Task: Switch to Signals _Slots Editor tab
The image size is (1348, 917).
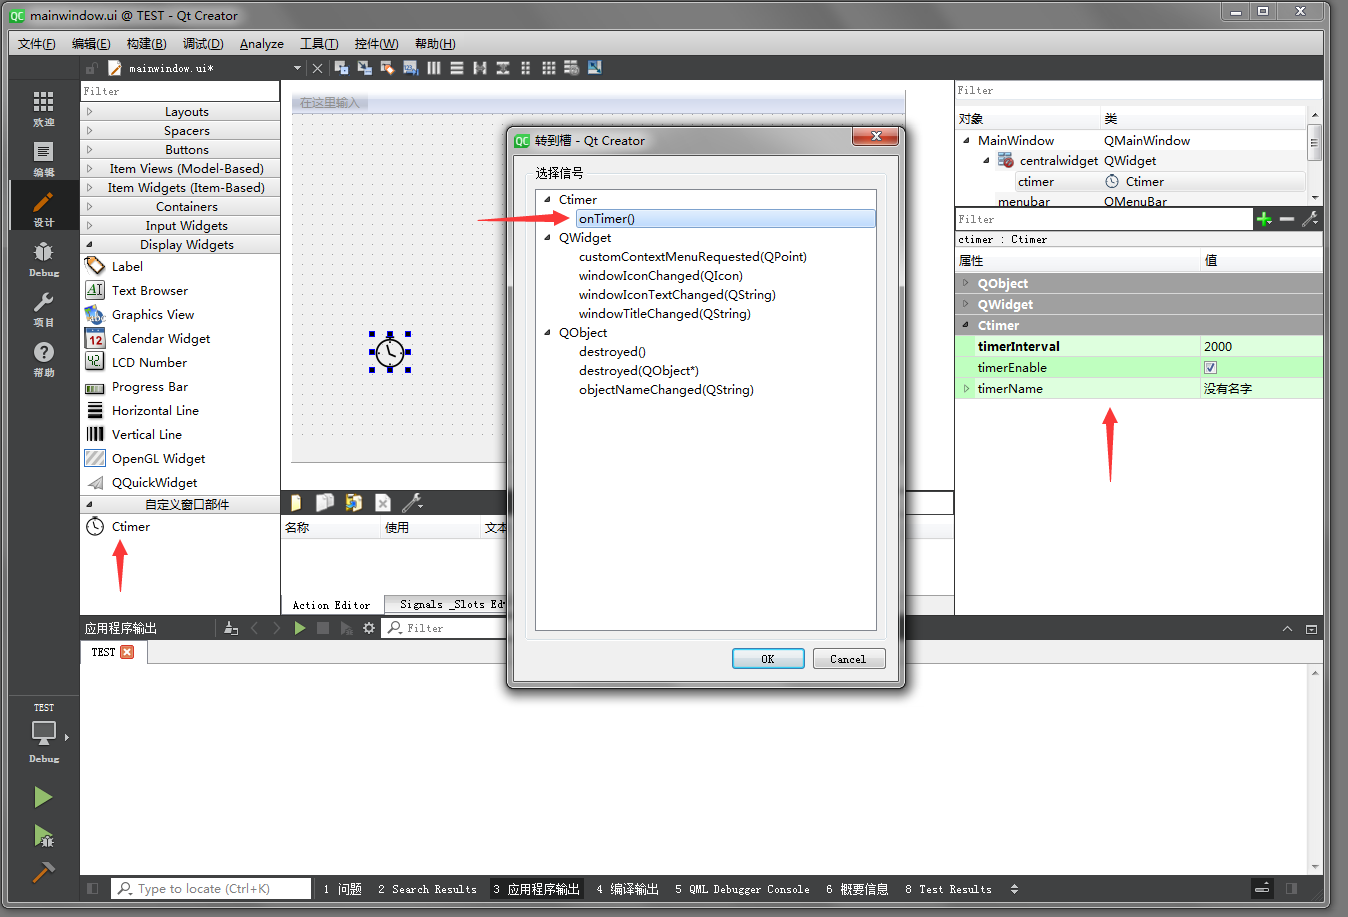Action: tap(448, 604)
